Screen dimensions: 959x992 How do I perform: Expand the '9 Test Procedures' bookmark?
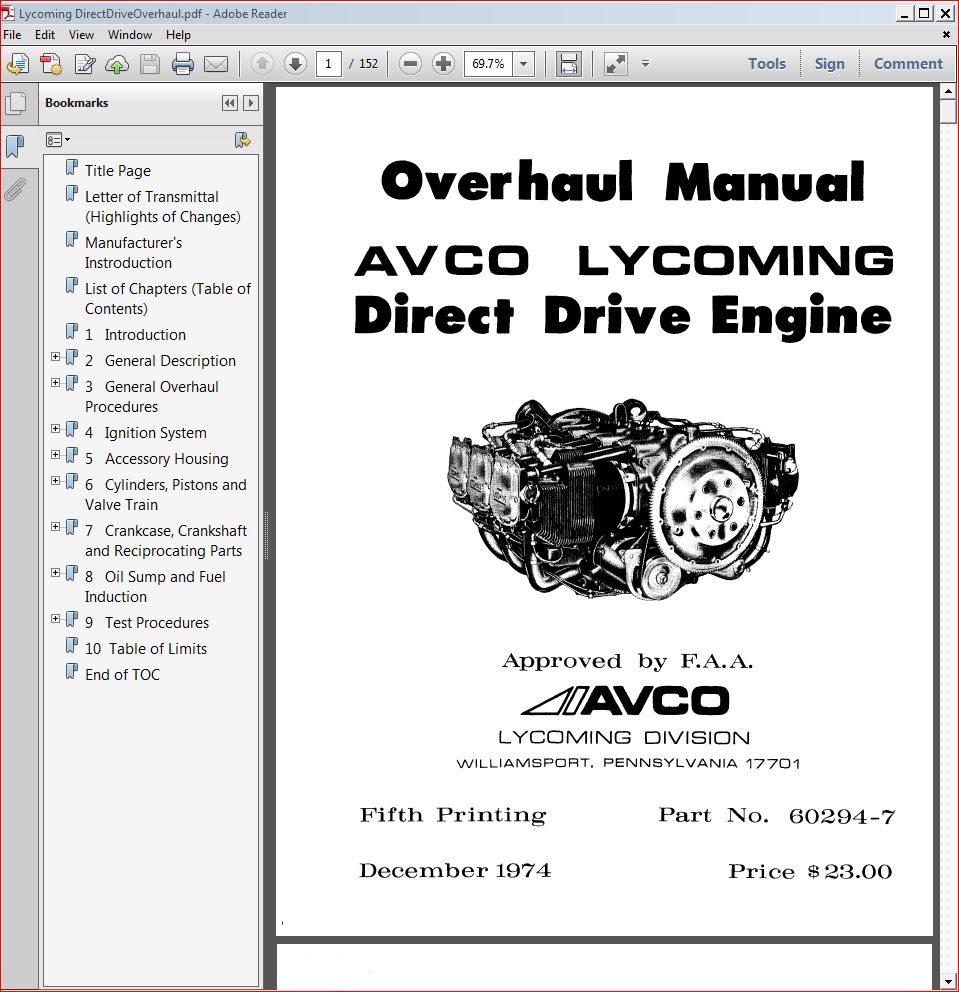56,619
